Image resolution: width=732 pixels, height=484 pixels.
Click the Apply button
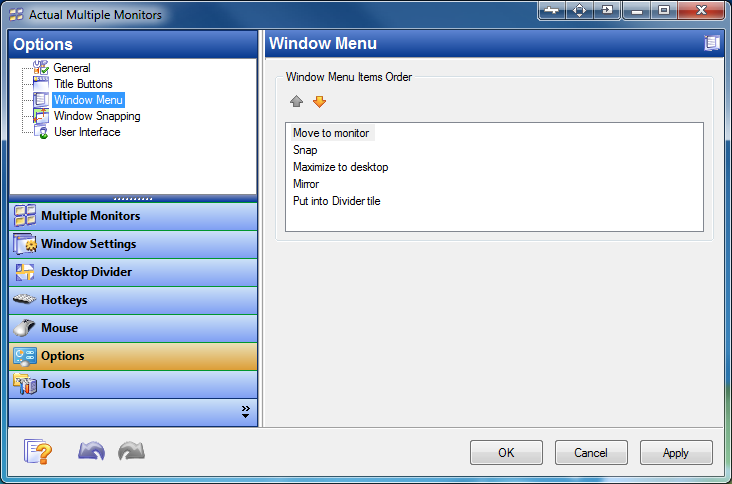[676, 453]
